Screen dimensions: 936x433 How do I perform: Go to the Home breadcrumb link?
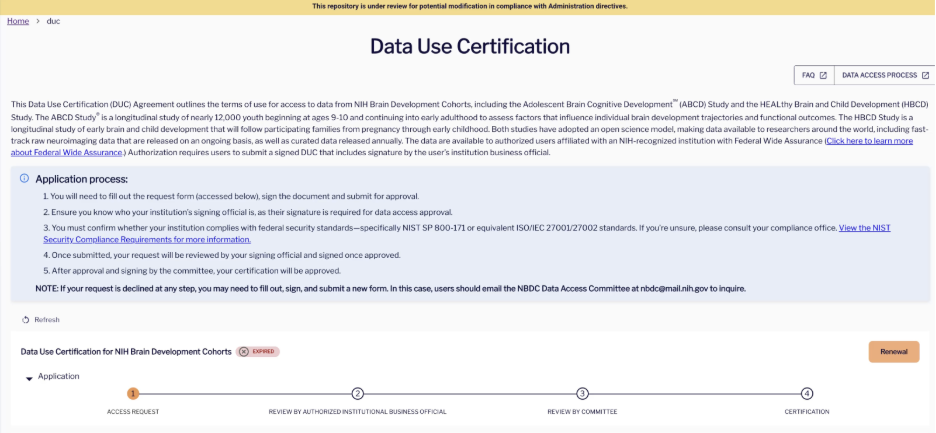pos(18,21)
